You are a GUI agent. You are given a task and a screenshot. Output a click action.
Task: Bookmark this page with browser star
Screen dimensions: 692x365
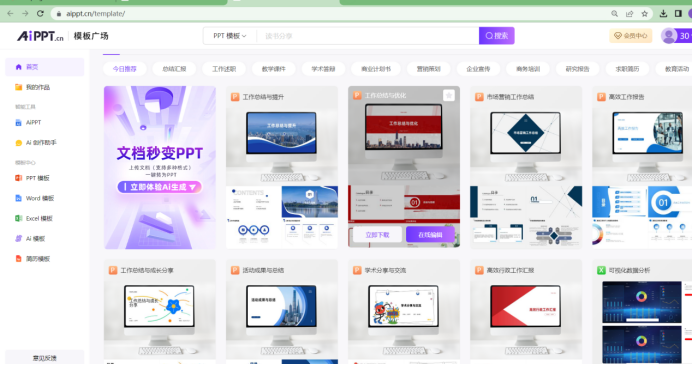644,14
